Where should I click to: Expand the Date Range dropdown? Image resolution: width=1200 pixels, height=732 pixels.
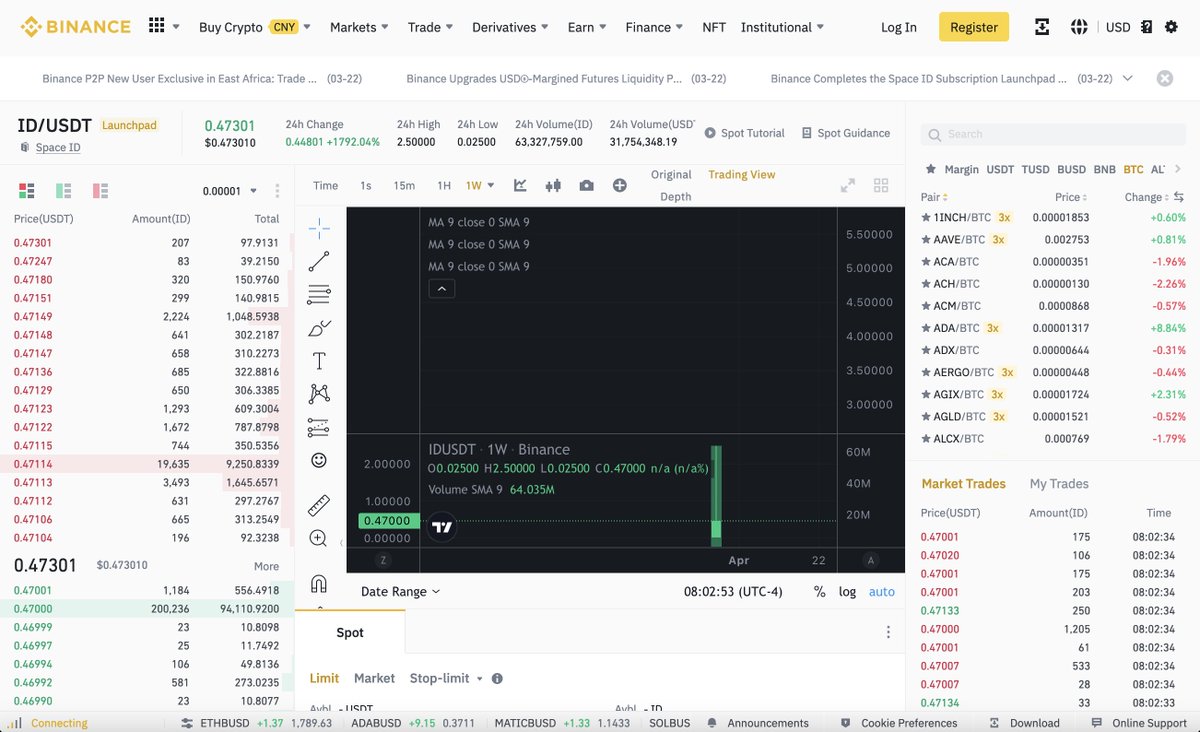click(399, 591)
